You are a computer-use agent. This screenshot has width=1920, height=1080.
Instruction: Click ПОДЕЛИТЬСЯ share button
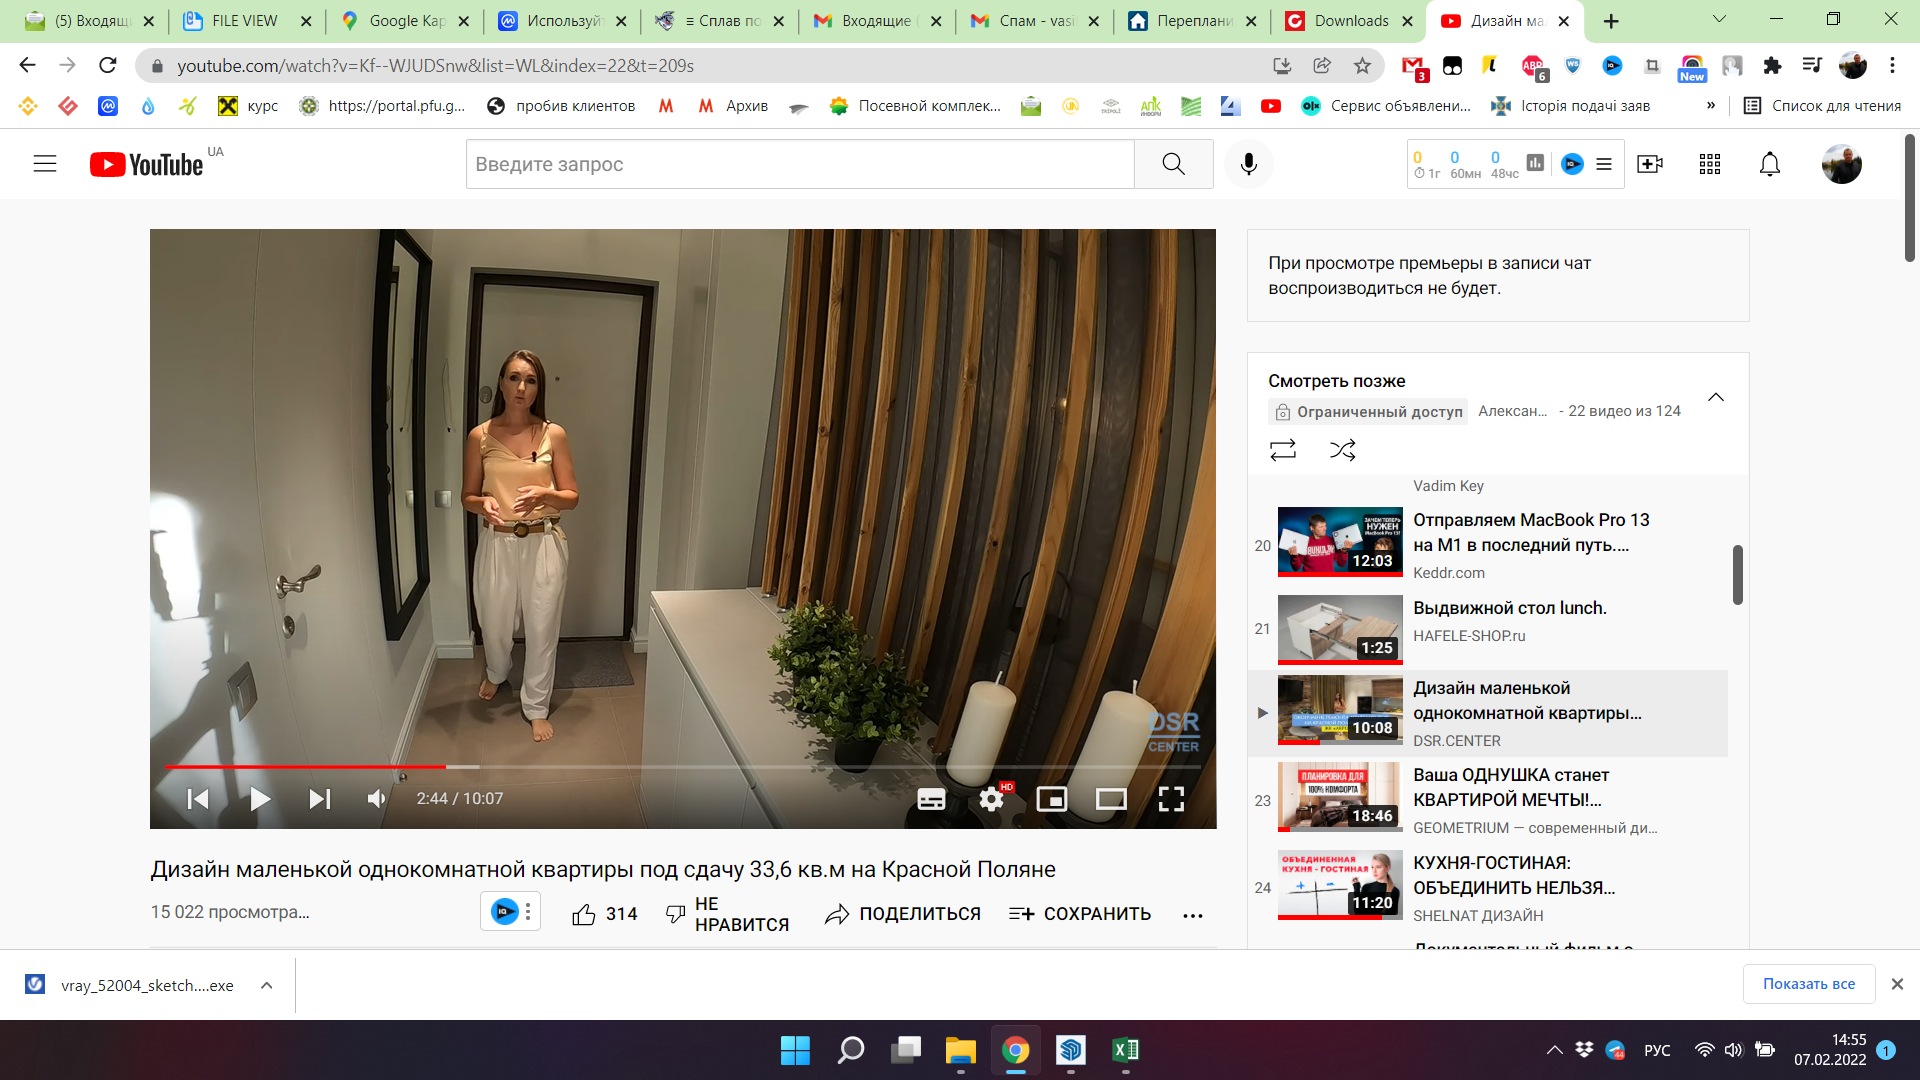903,914
